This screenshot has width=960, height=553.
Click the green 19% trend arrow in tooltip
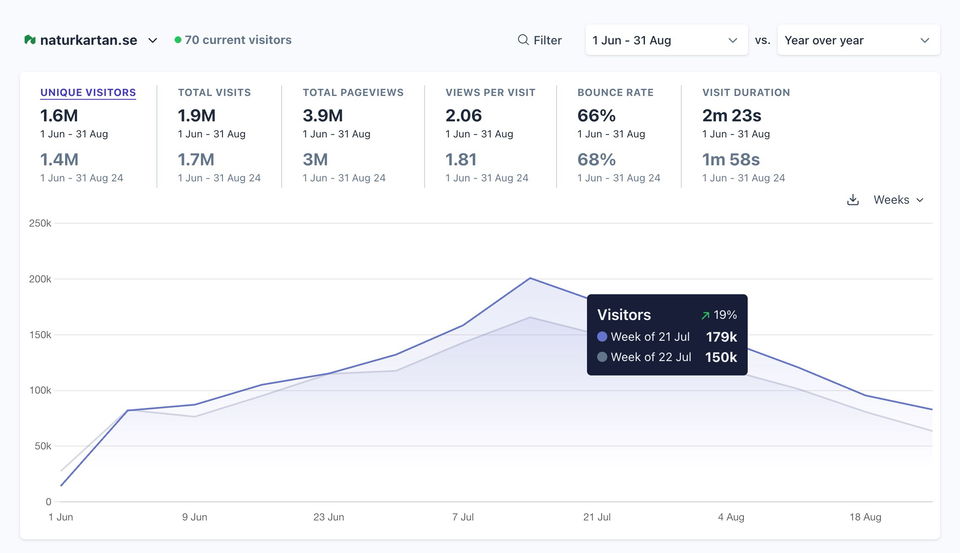tap(705, 315)
